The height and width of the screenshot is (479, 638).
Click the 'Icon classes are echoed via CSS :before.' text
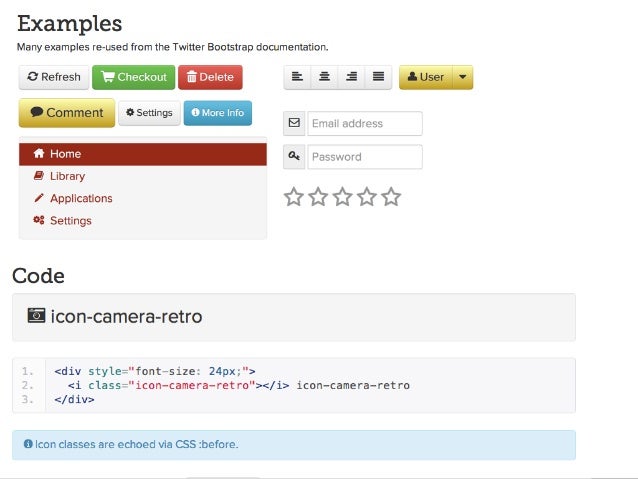click(x=137, y=444)
